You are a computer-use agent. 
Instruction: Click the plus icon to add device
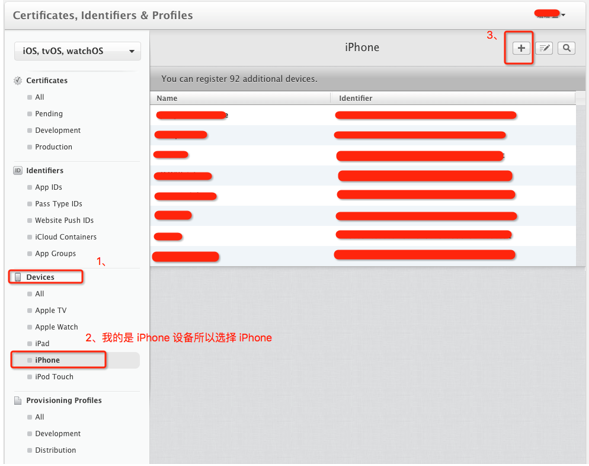pyautogui.click(x=521, y=48)
